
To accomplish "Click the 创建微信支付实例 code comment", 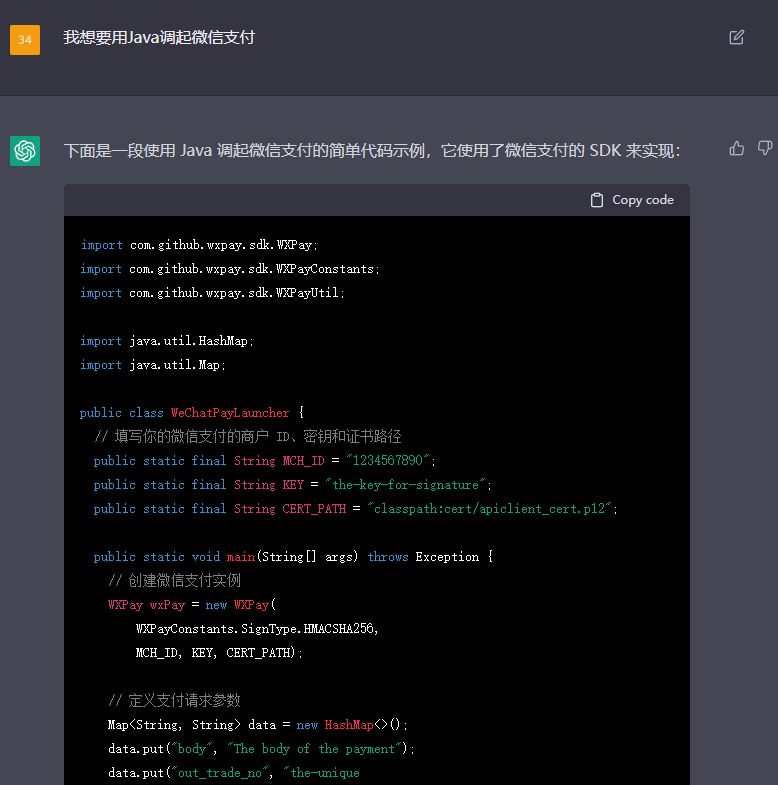I will (x=174, y=581).
